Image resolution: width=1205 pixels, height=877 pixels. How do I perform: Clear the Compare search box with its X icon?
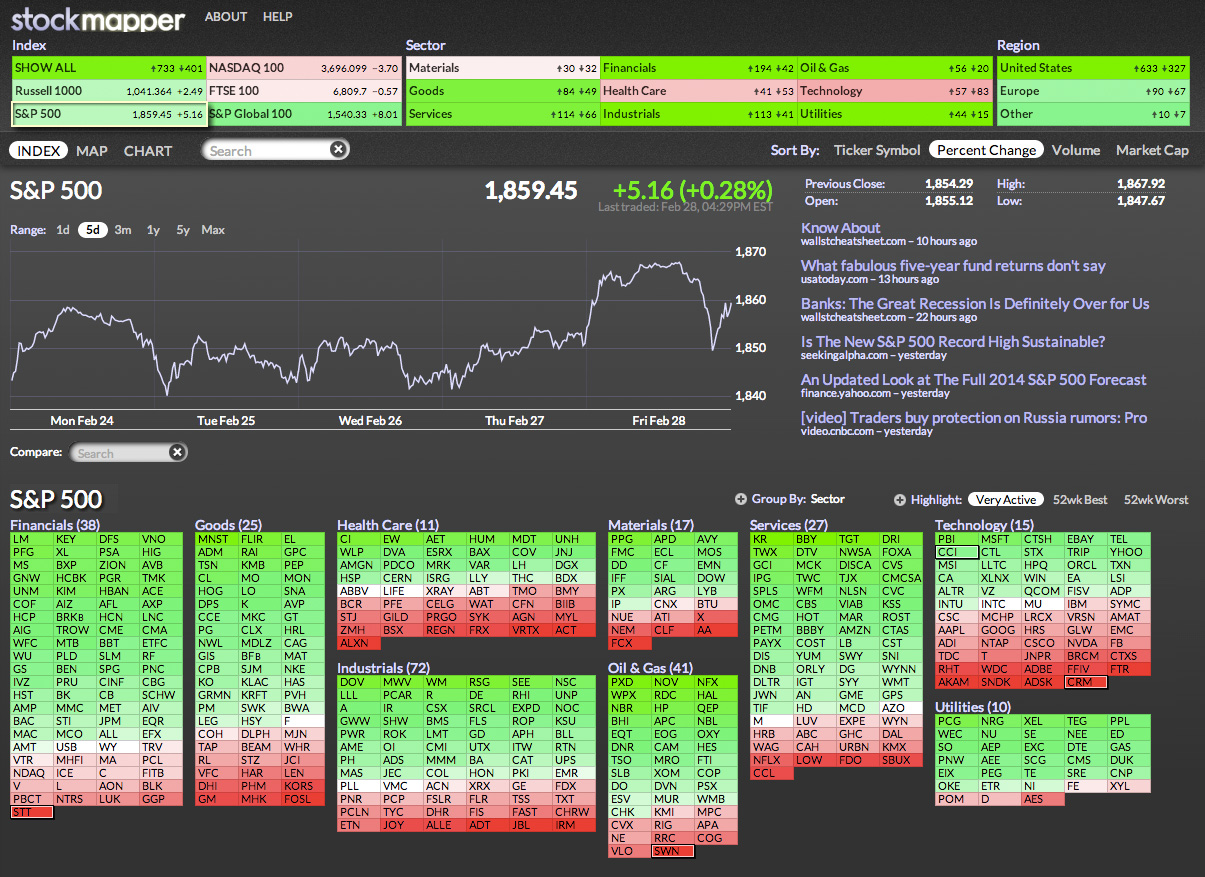click(177, 453)
